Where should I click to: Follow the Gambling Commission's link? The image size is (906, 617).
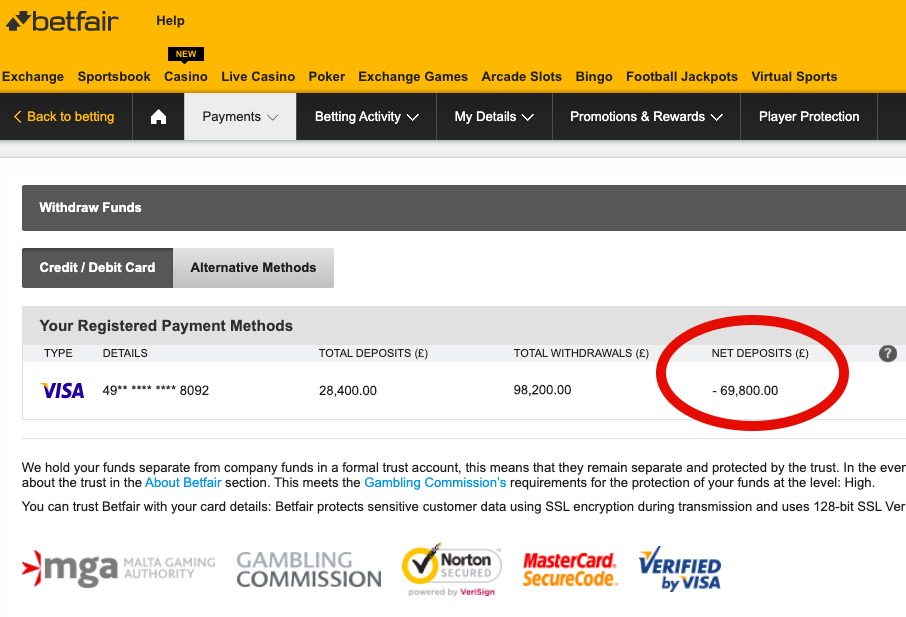[435, 482]
